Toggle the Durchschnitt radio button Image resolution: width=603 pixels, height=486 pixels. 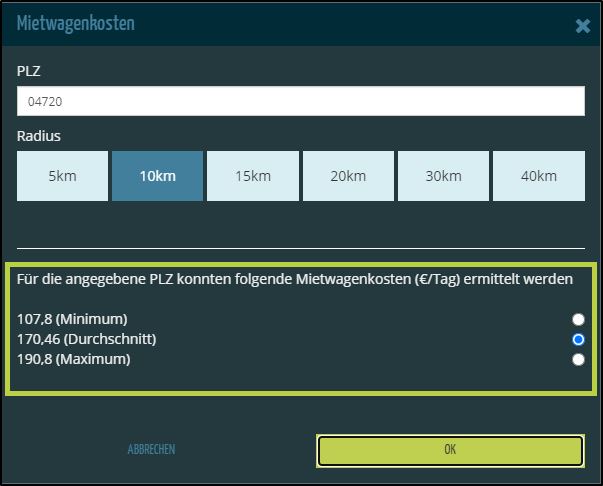click(x=578, y=339)
